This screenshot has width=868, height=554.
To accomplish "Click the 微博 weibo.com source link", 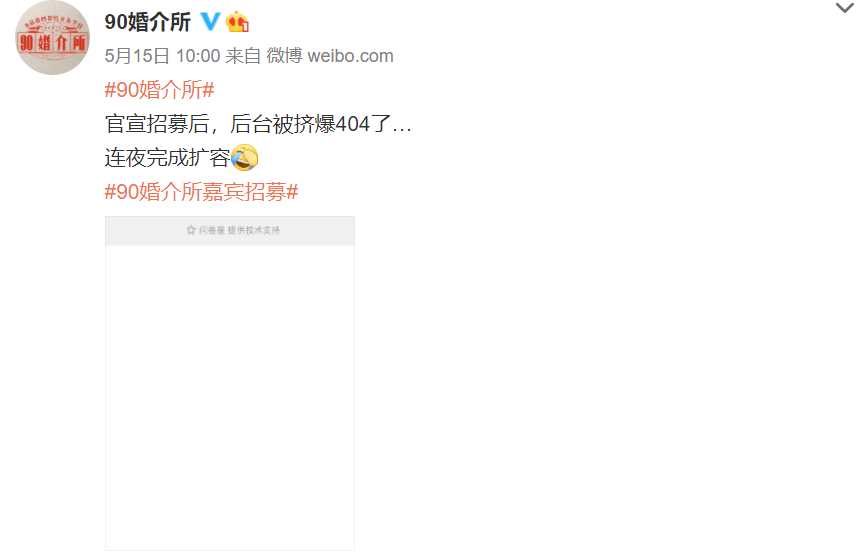I will (330, 56).
